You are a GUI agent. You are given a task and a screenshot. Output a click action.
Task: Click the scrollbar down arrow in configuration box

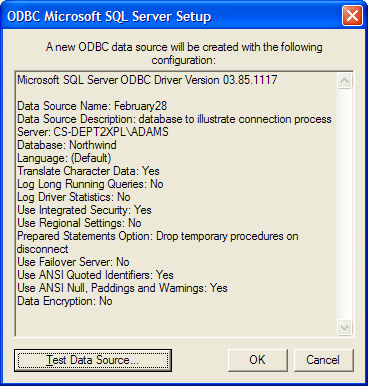(344, 327)
